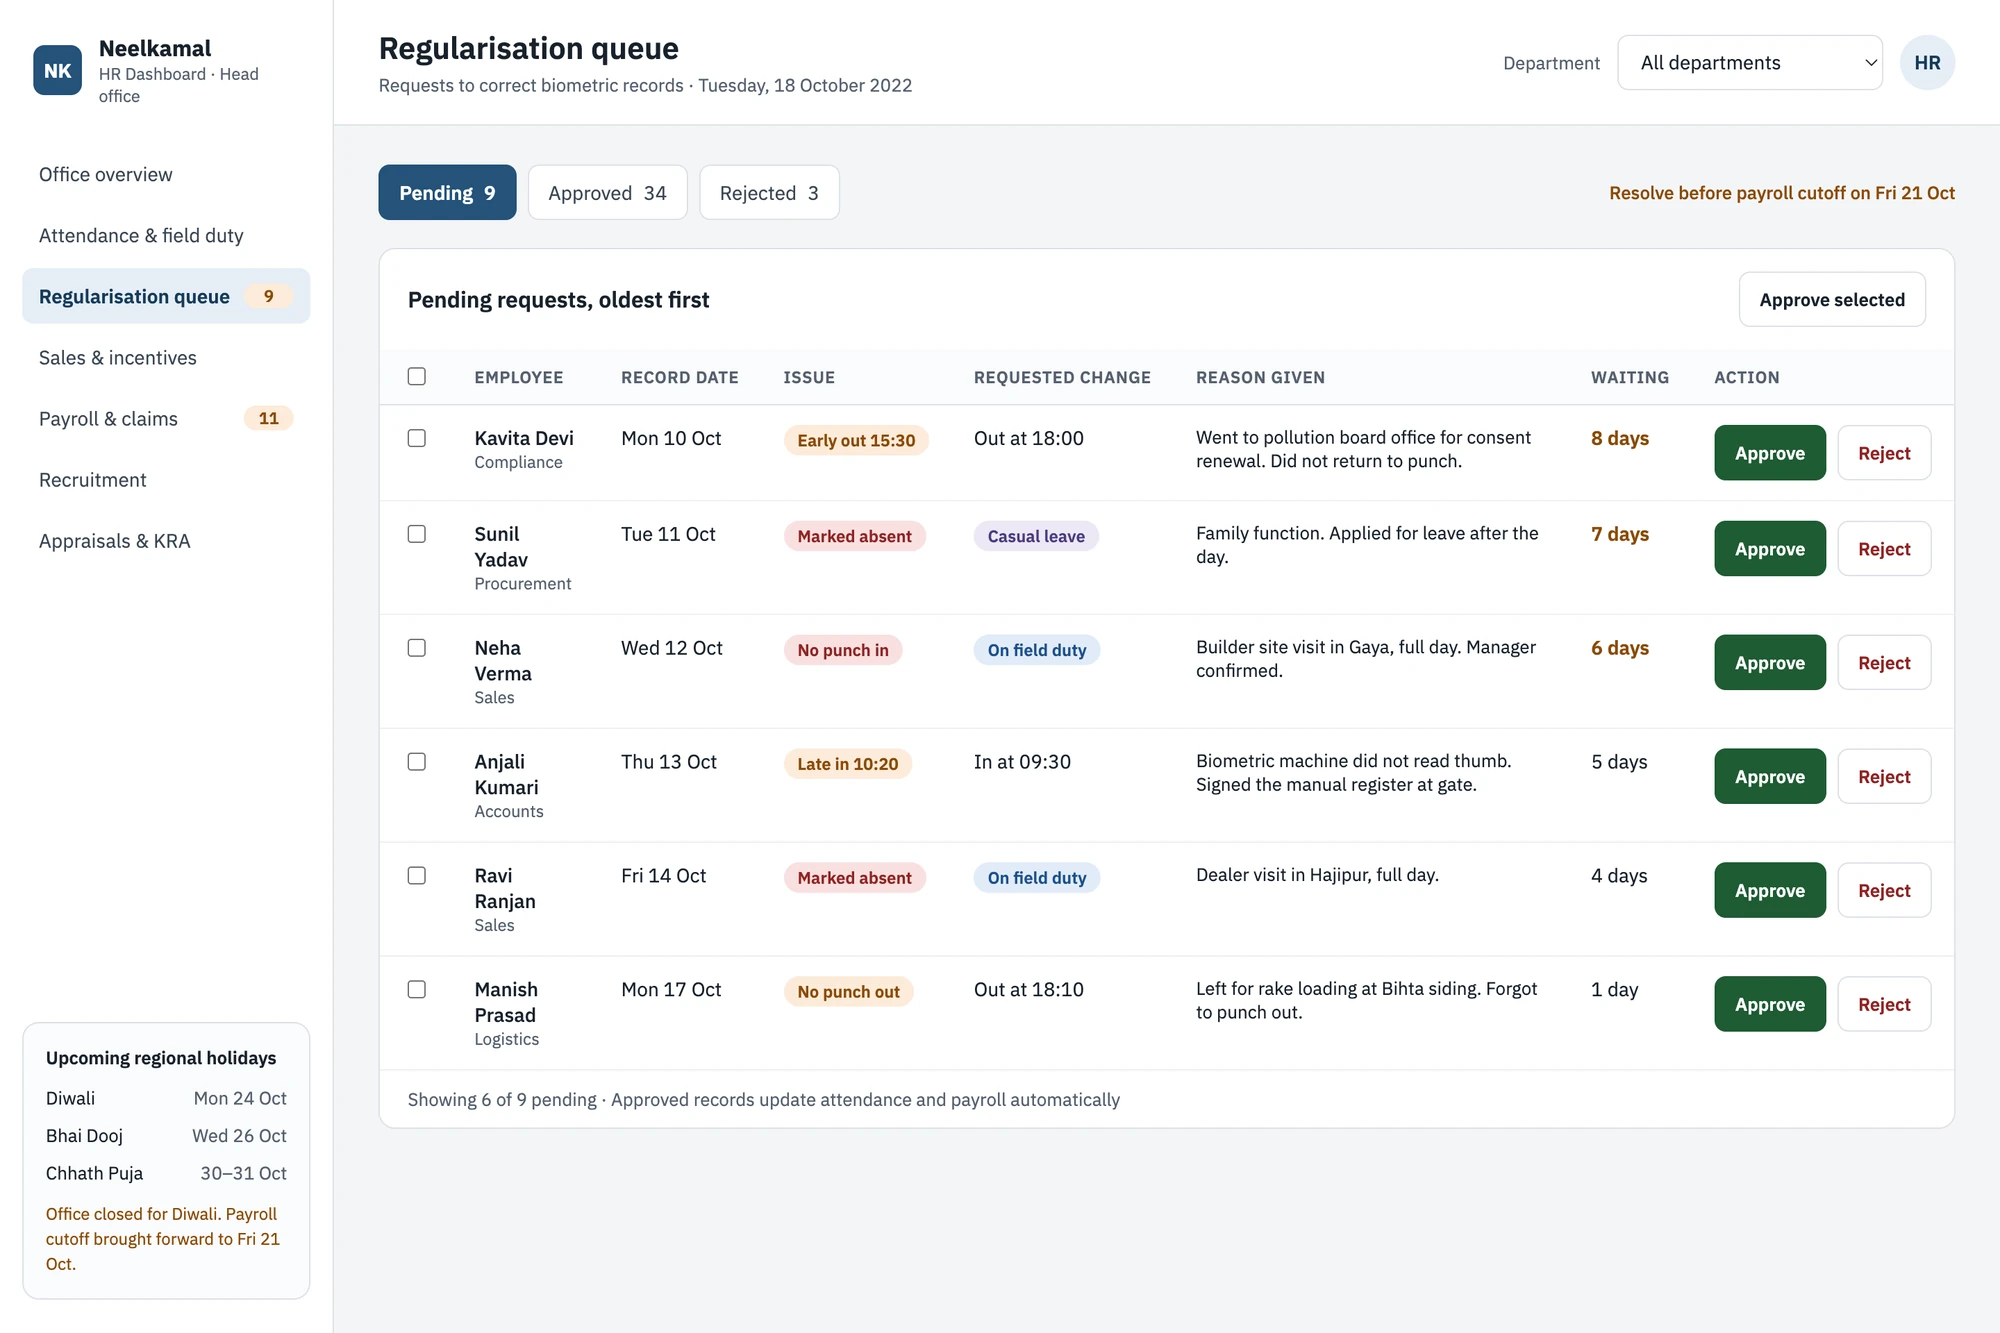Open Attendance & field duty page
This screenshot has height=1333, width=2000.
(166, 236)
